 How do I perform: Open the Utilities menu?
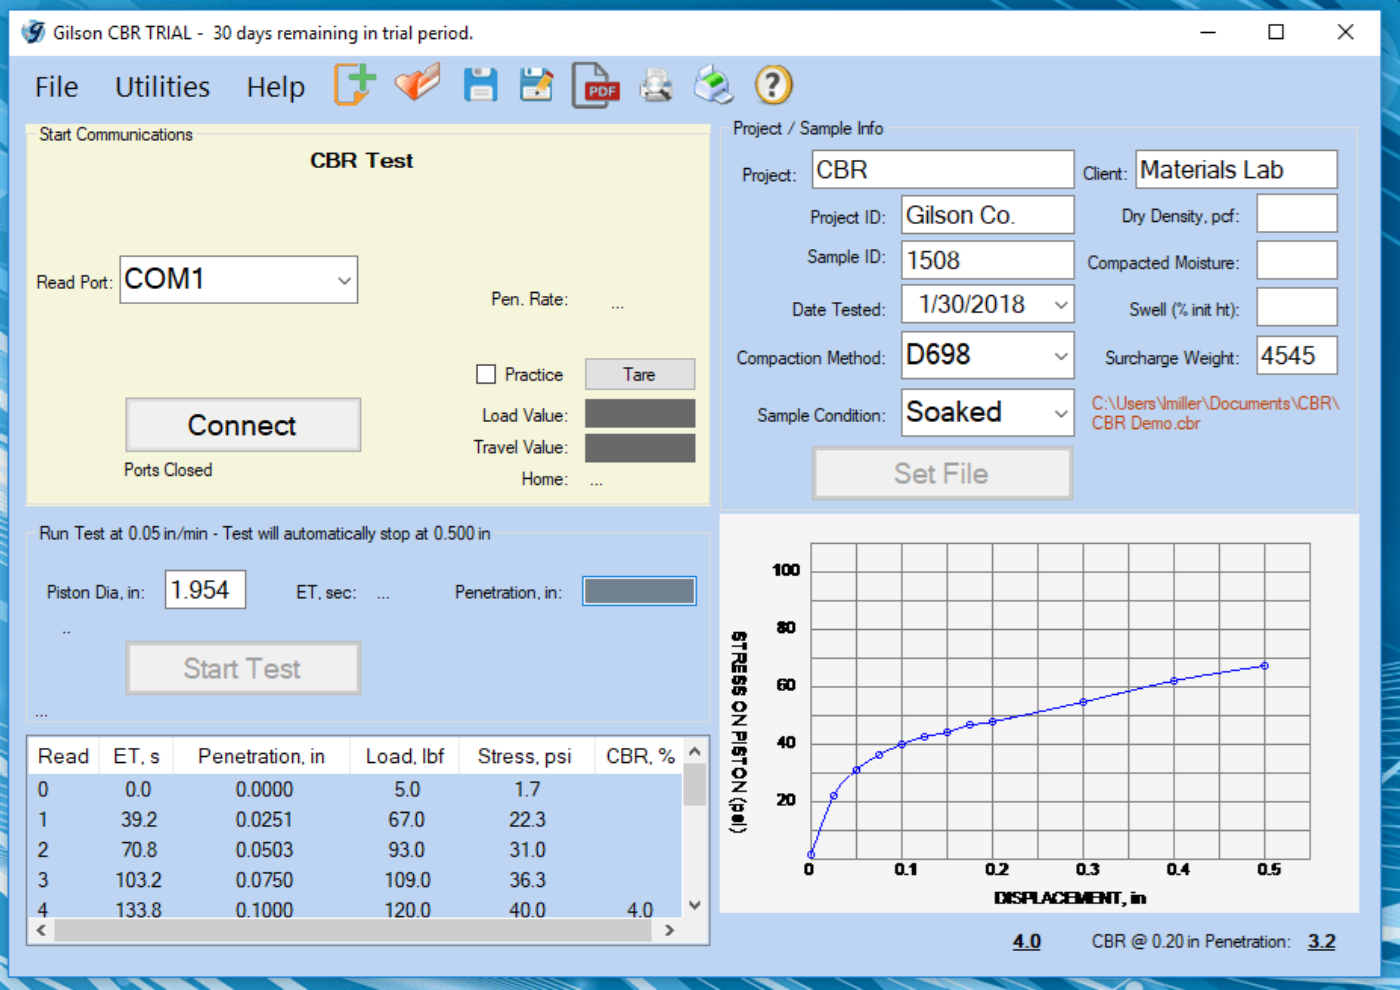[163, 87]
